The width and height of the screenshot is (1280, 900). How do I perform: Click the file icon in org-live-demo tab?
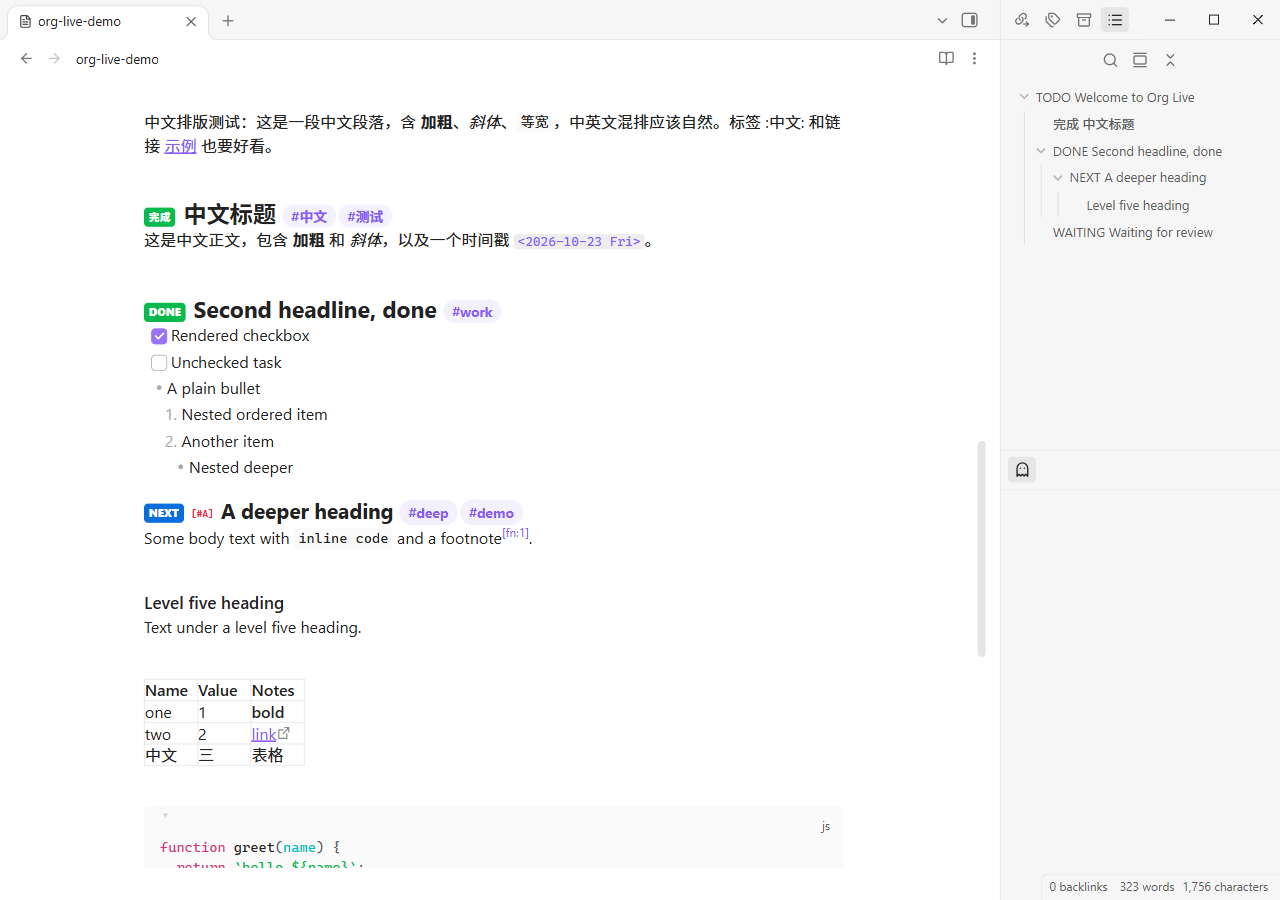tap(26, 21)
